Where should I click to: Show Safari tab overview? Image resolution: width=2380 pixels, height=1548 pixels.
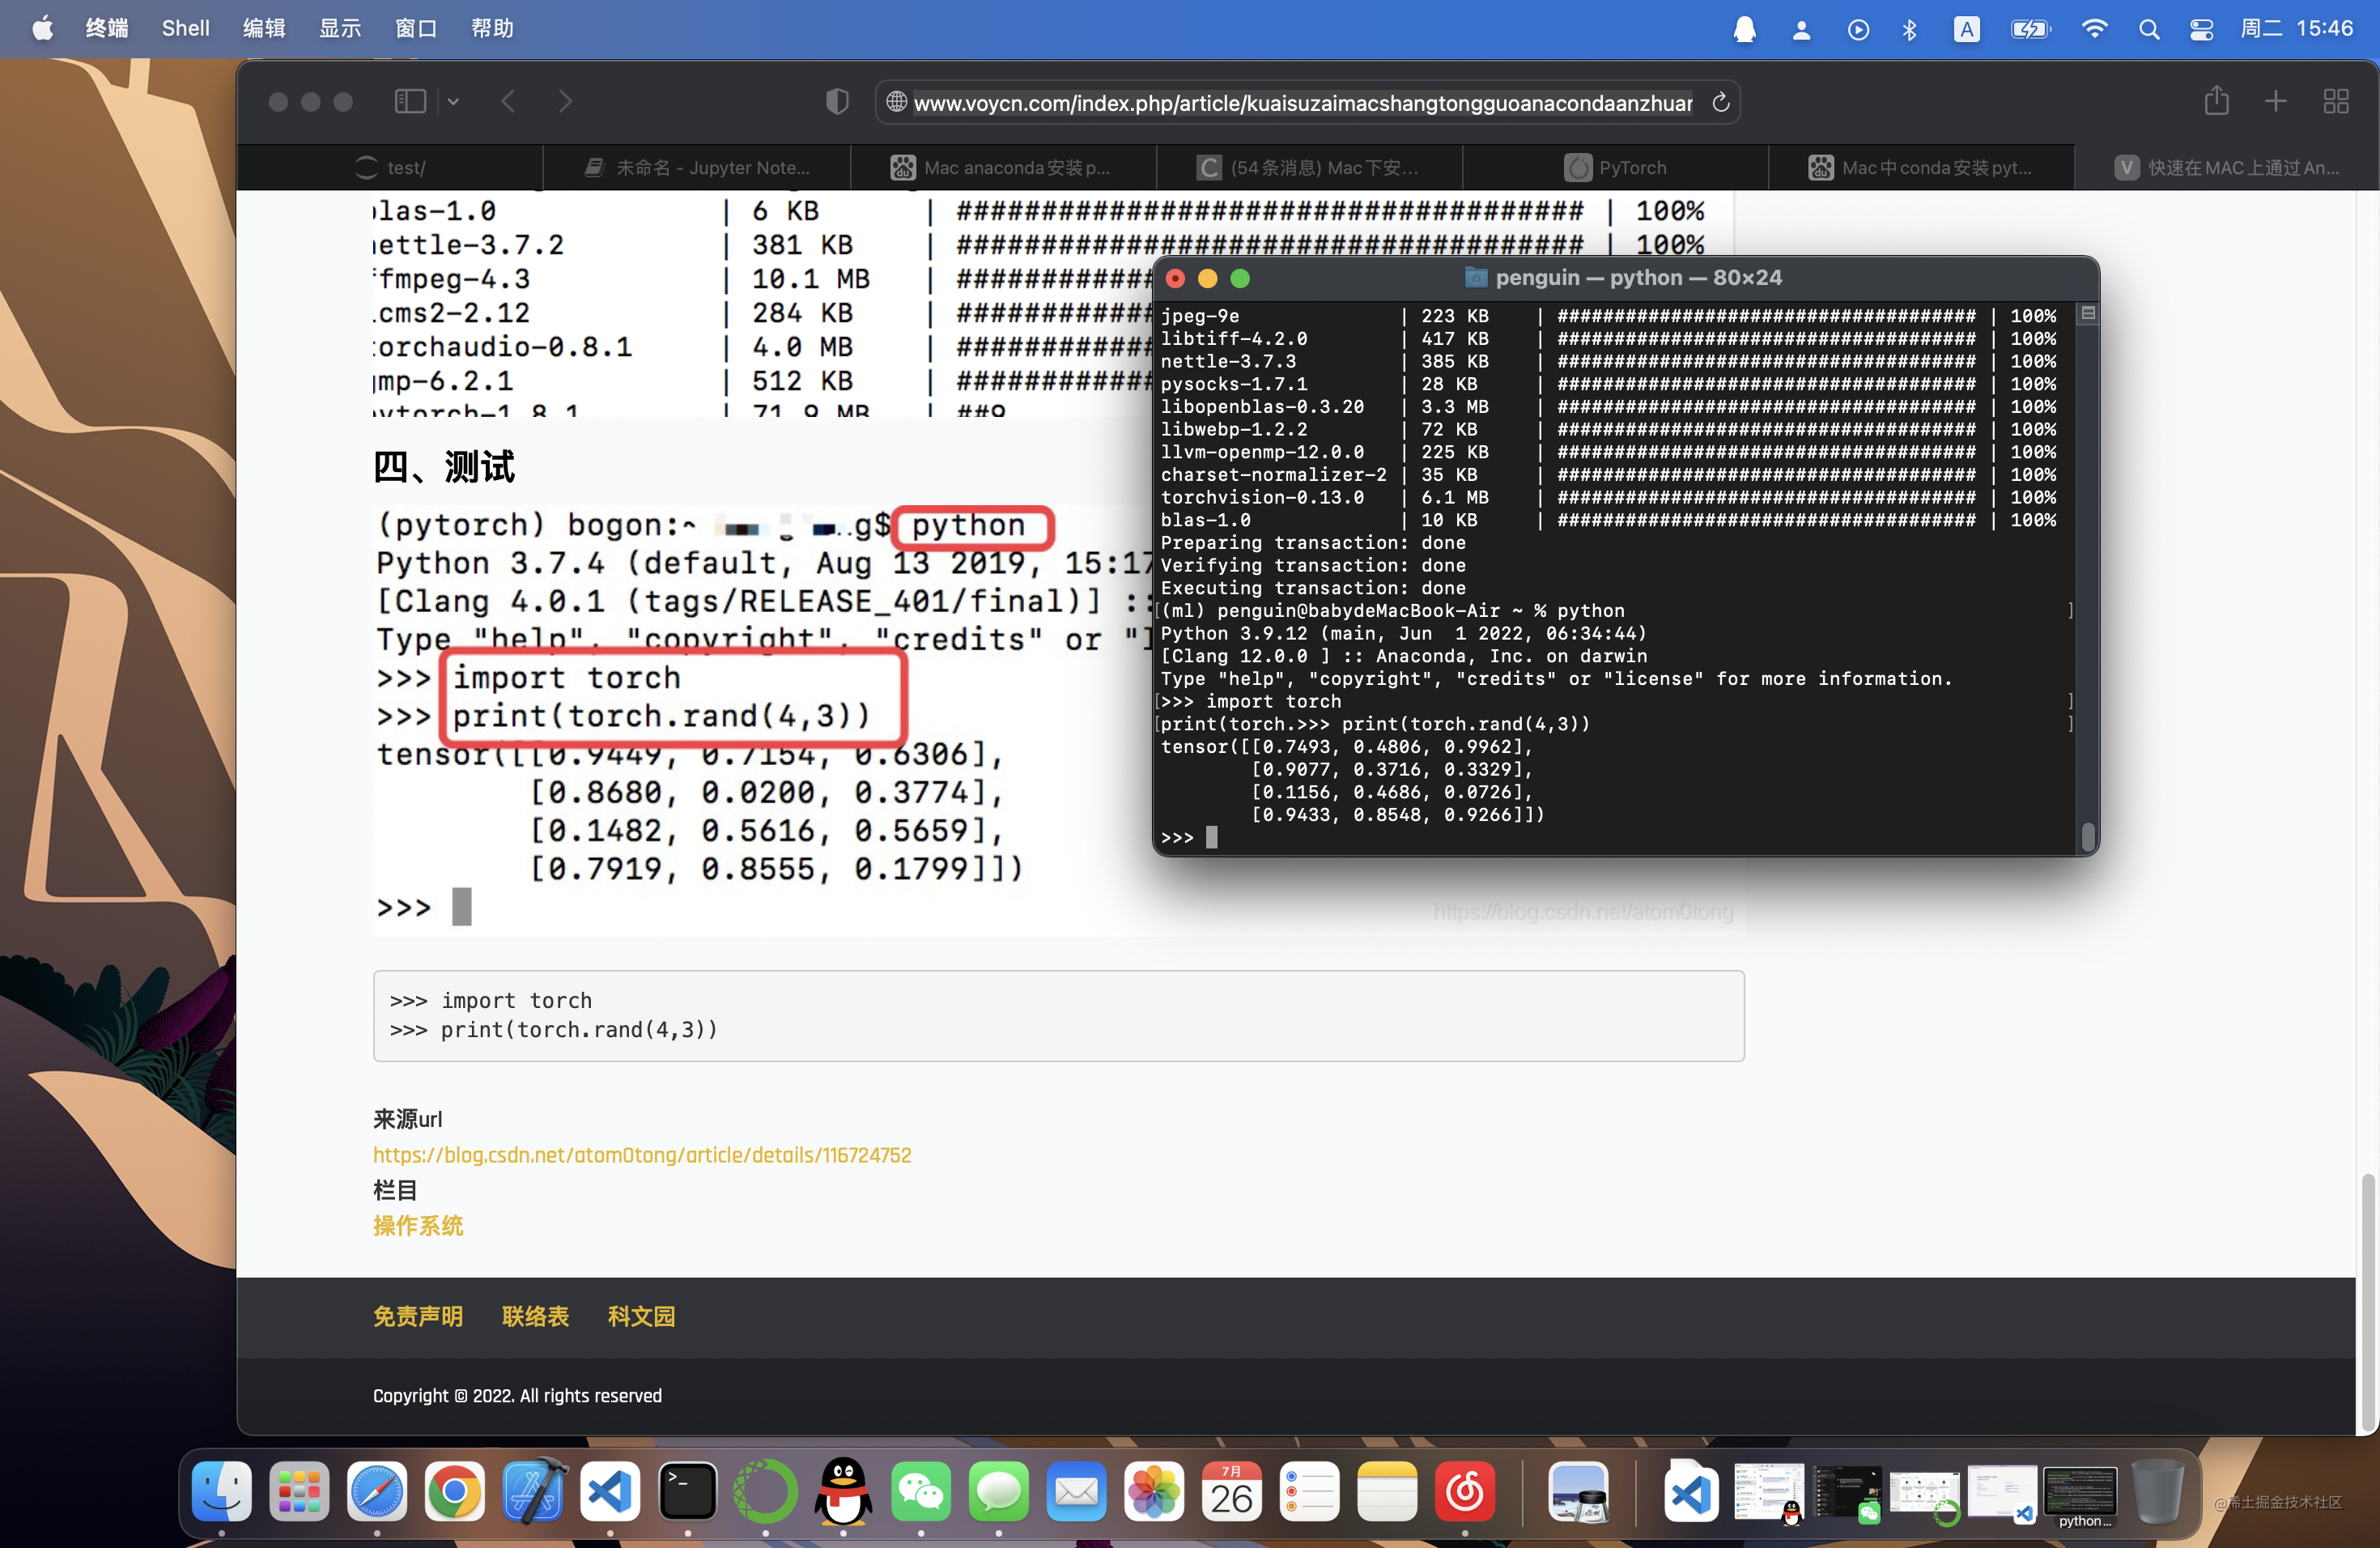[x=2336, y=101]
